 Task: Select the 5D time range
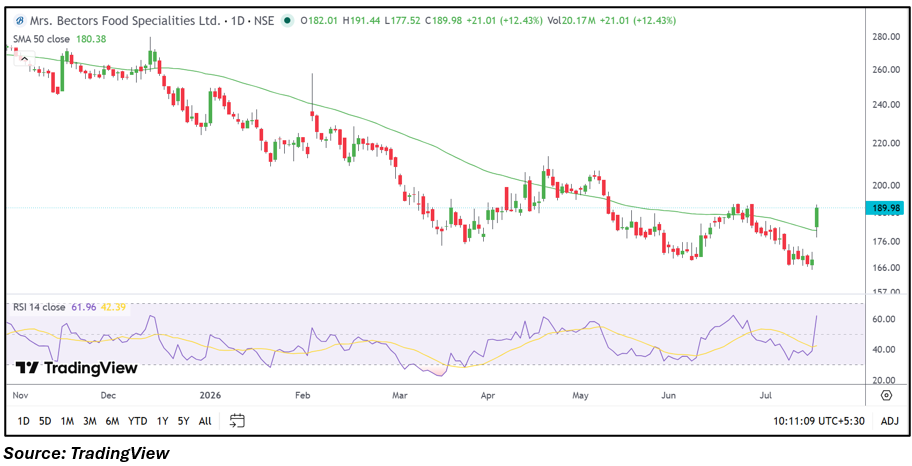click(x=45, y=421)
